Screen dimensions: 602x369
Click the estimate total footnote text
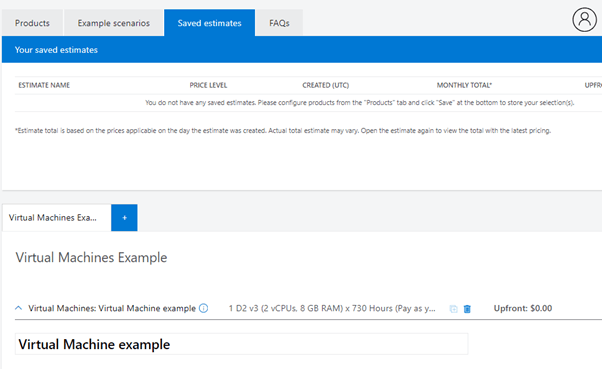pyautogui.click(x=283, y=131)
